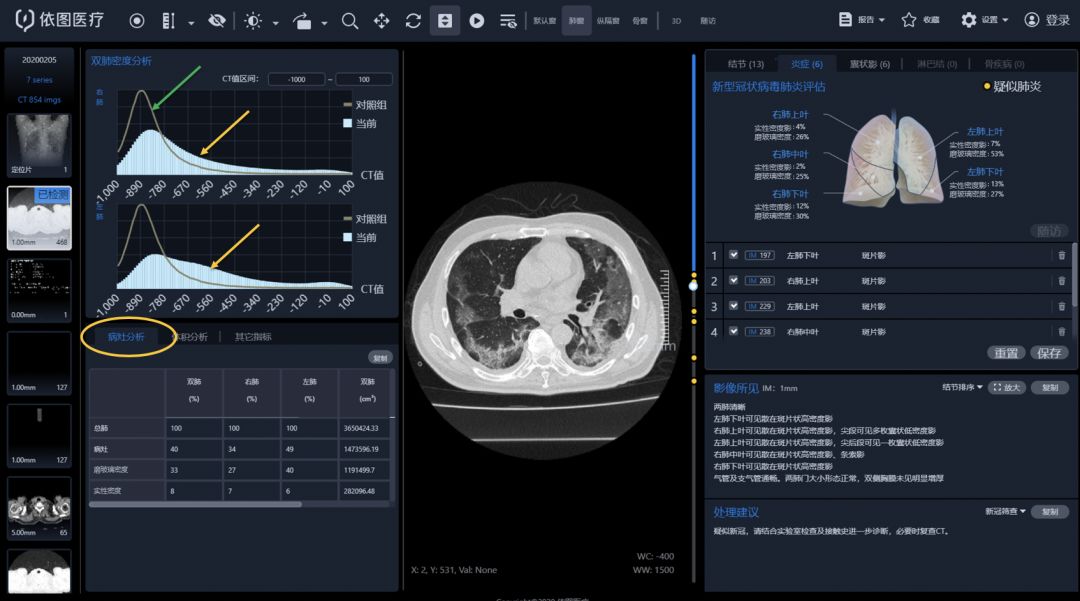Expand the ruler tool dropdown arrow
This screenshot has width=1080, height=601.
pos(191,23)
